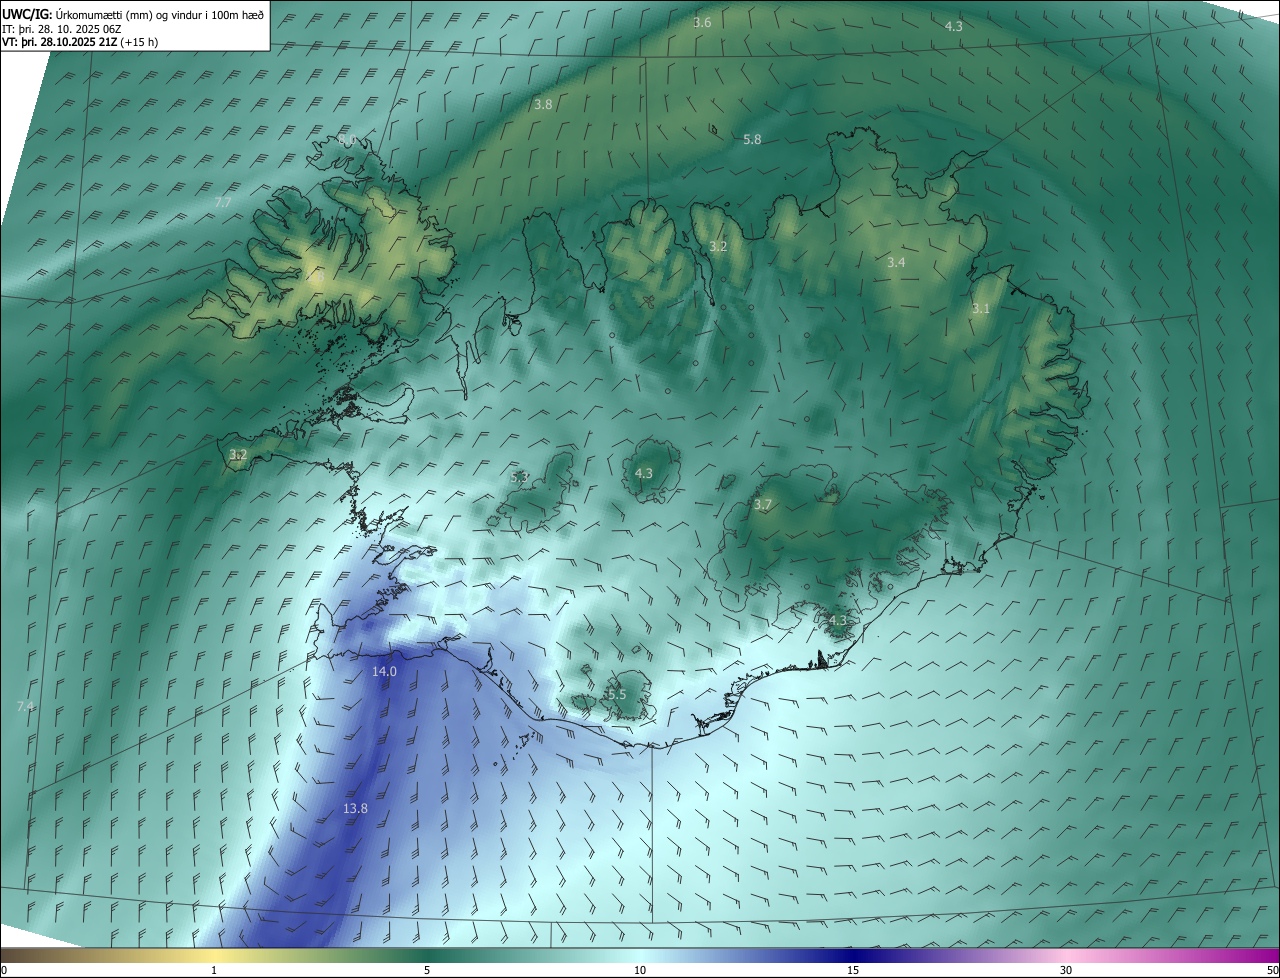Viewport: 1280px width, 978px height.
Task: Click the 7.7 value label
Action: tap(223, 202)
